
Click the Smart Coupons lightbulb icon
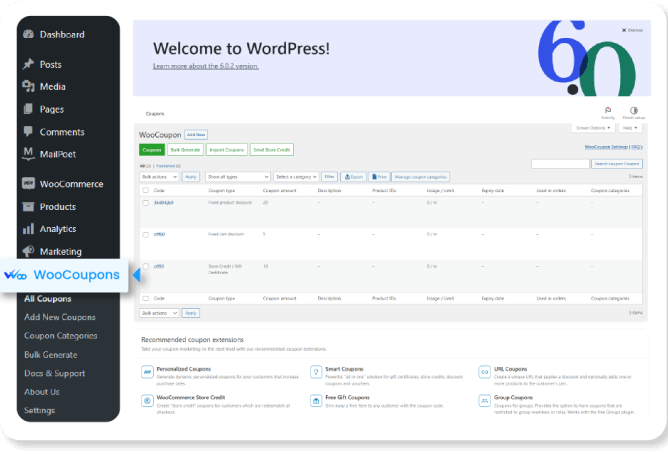(316, 372)
